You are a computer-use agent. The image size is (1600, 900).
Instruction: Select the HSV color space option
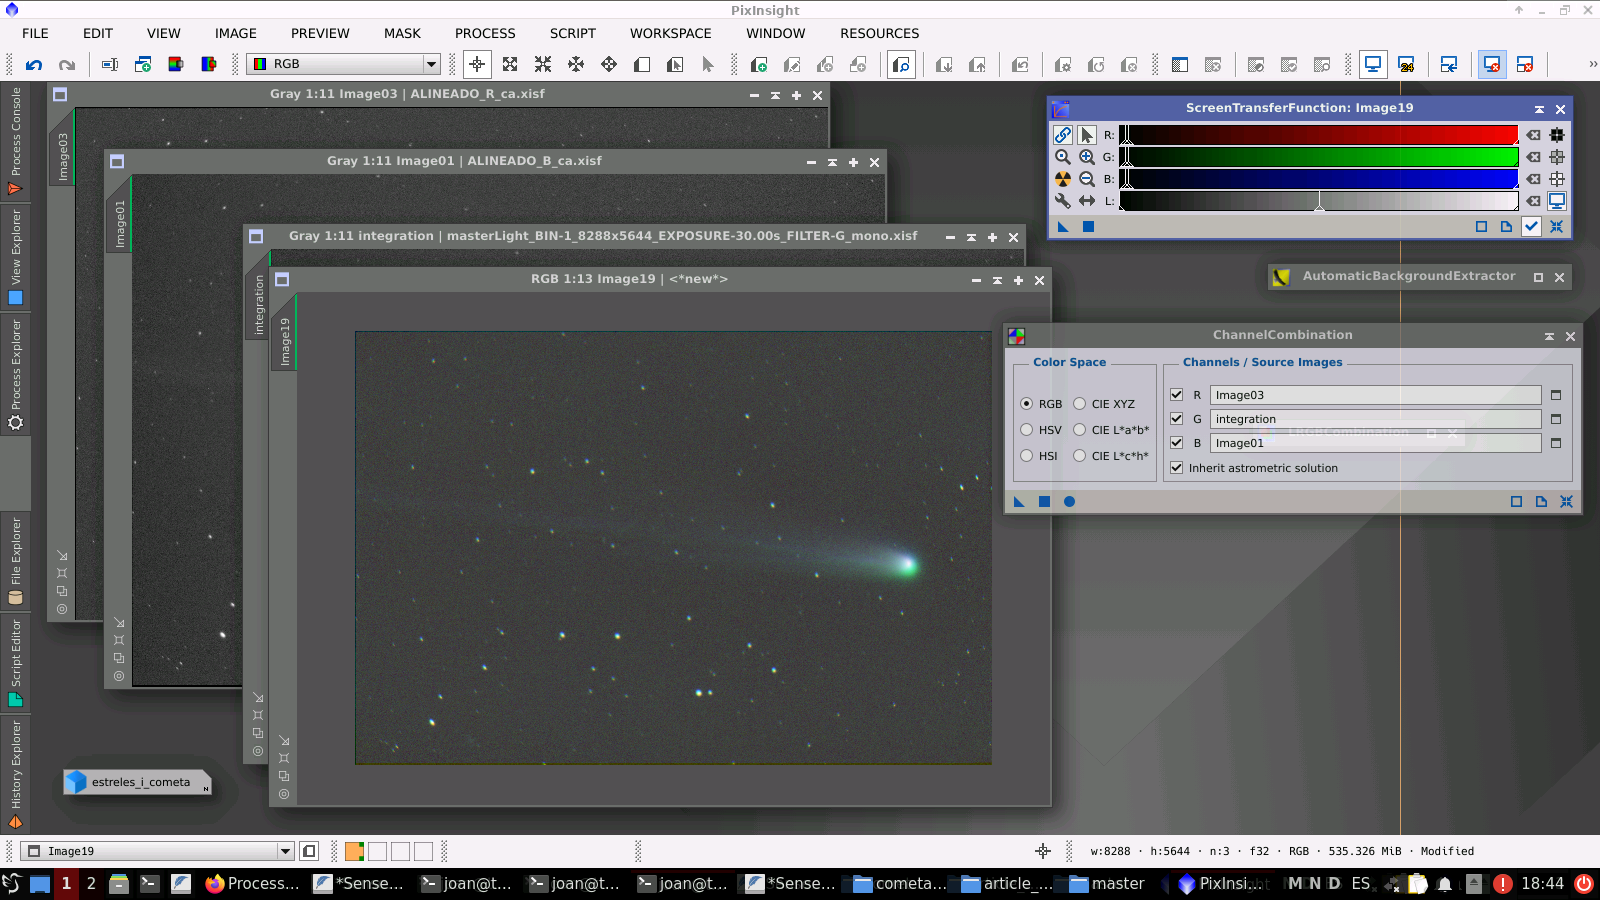coord(1027,430)
